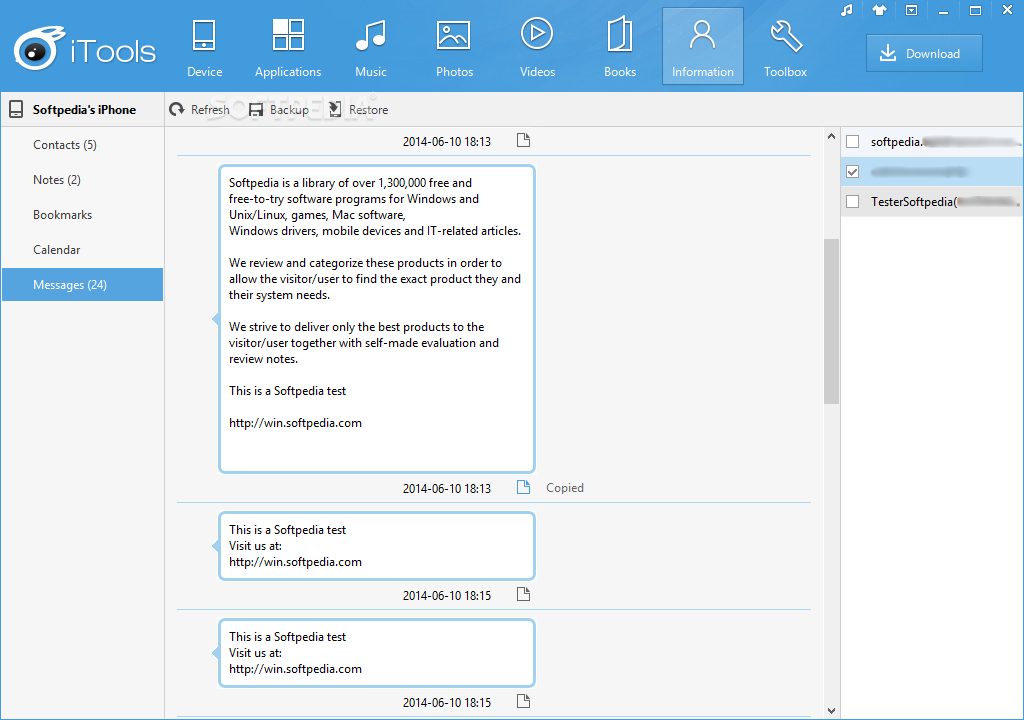Viewport: 1024px width, 720px height.
Task: Check the TesterSoftpedia conversation checkbox
Action: click(852, 202)
